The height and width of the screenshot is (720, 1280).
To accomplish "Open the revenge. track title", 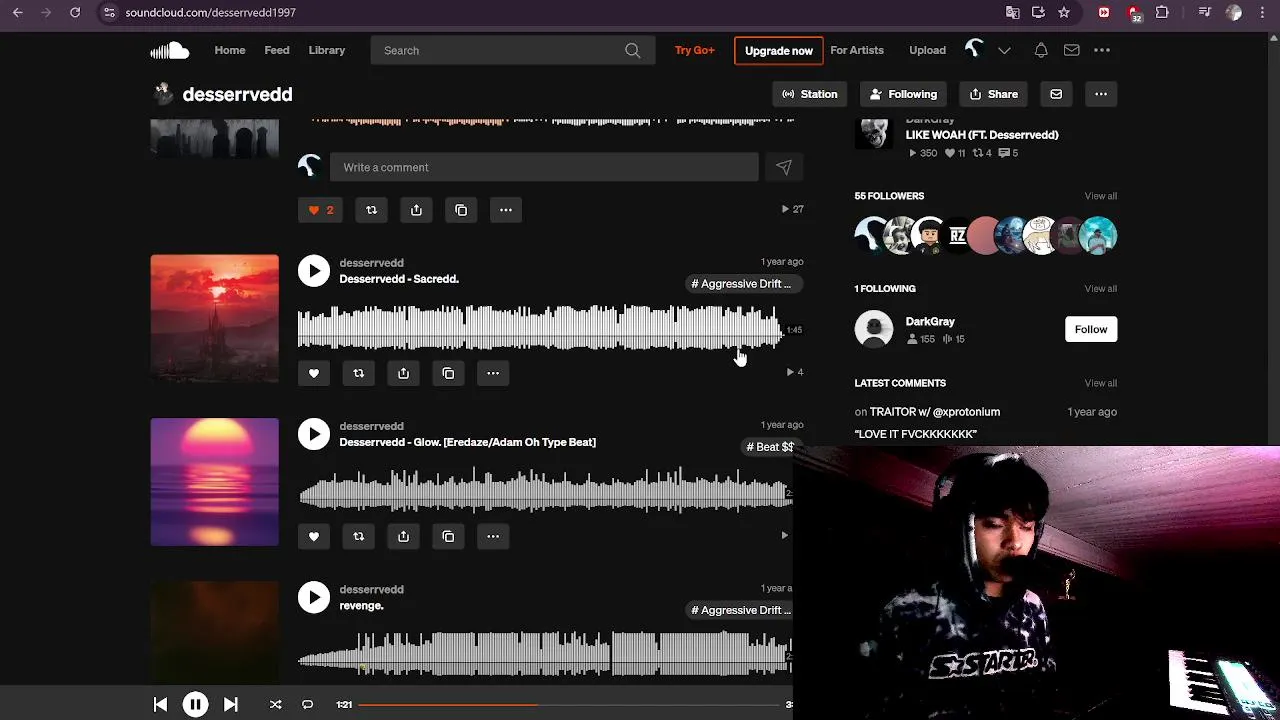I will (361, 606).
